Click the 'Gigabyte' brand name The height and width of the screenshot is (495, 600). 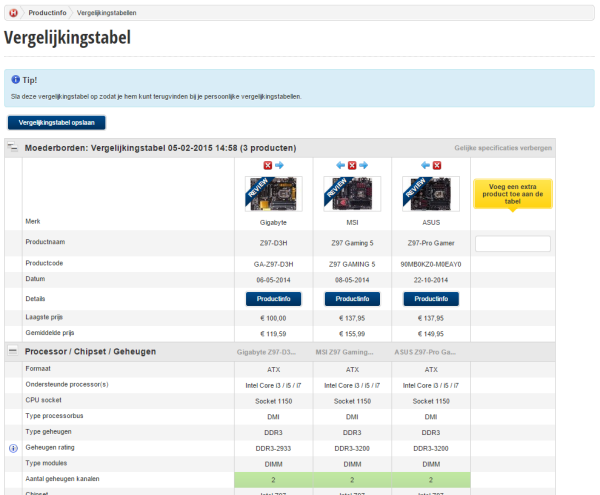pos(273,223)
